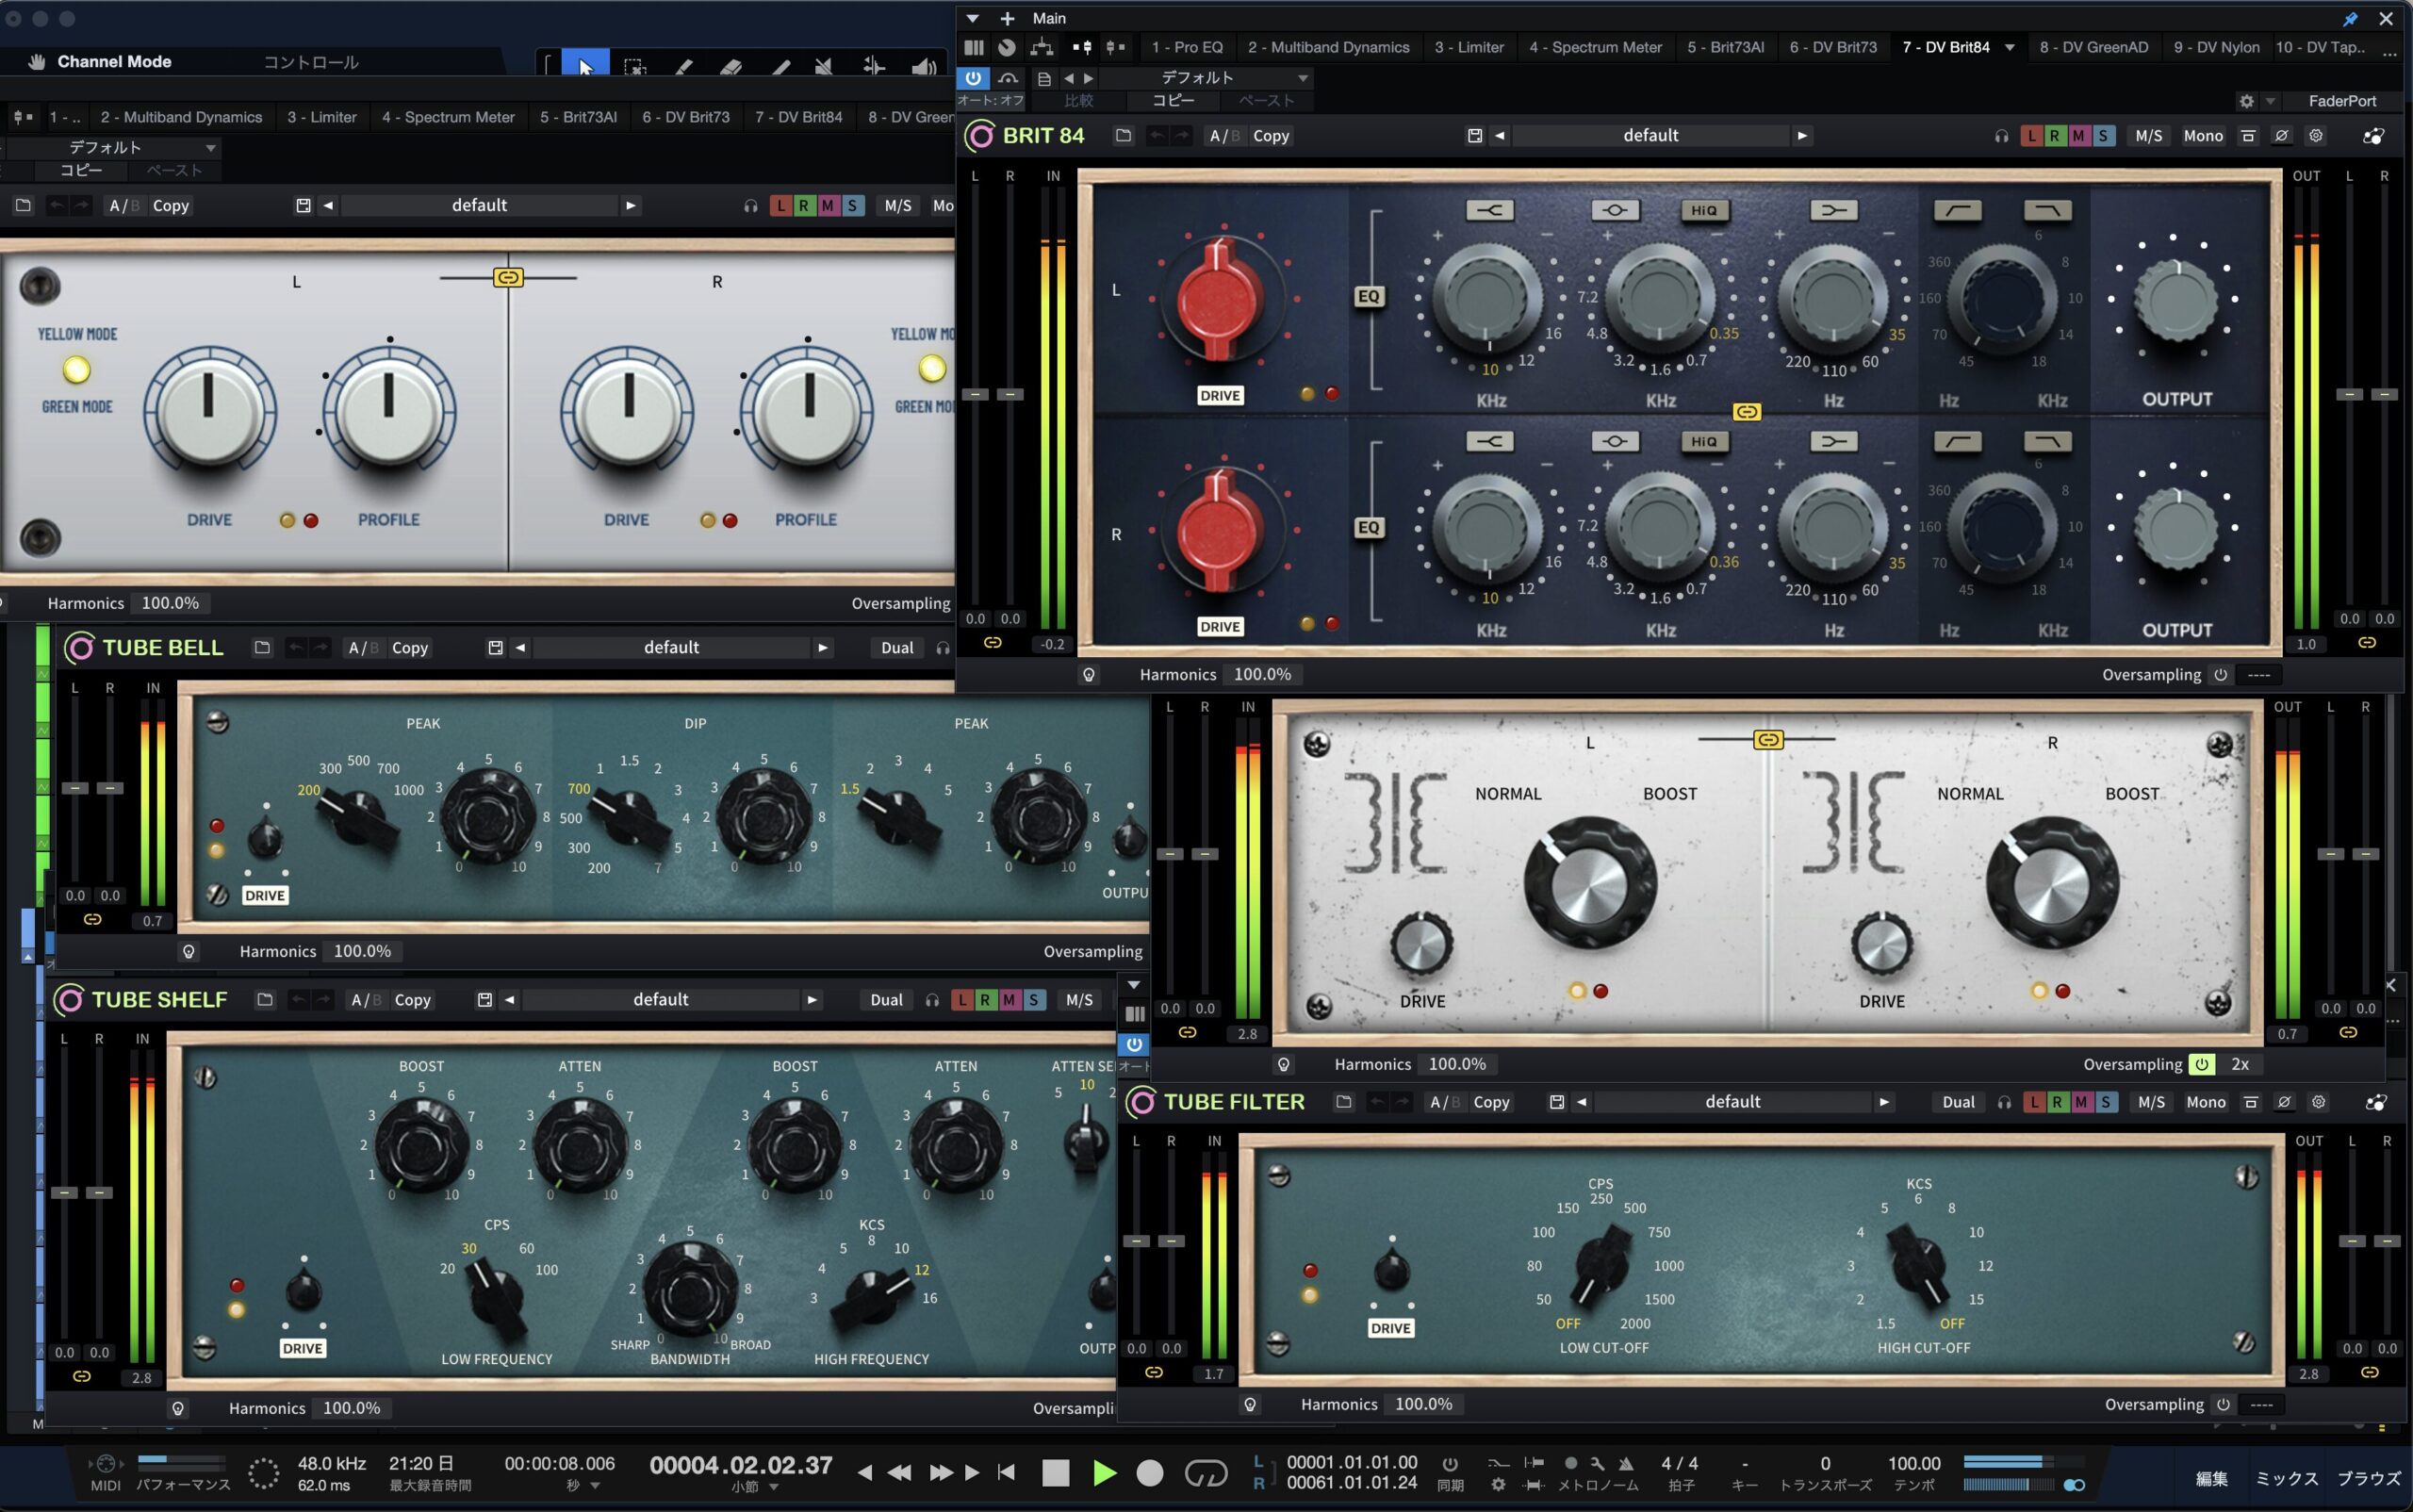Toggle HiQ on Brit 84 L channel
Viewport: 2413px width, 1512px height.
[x=1704, y=210]
